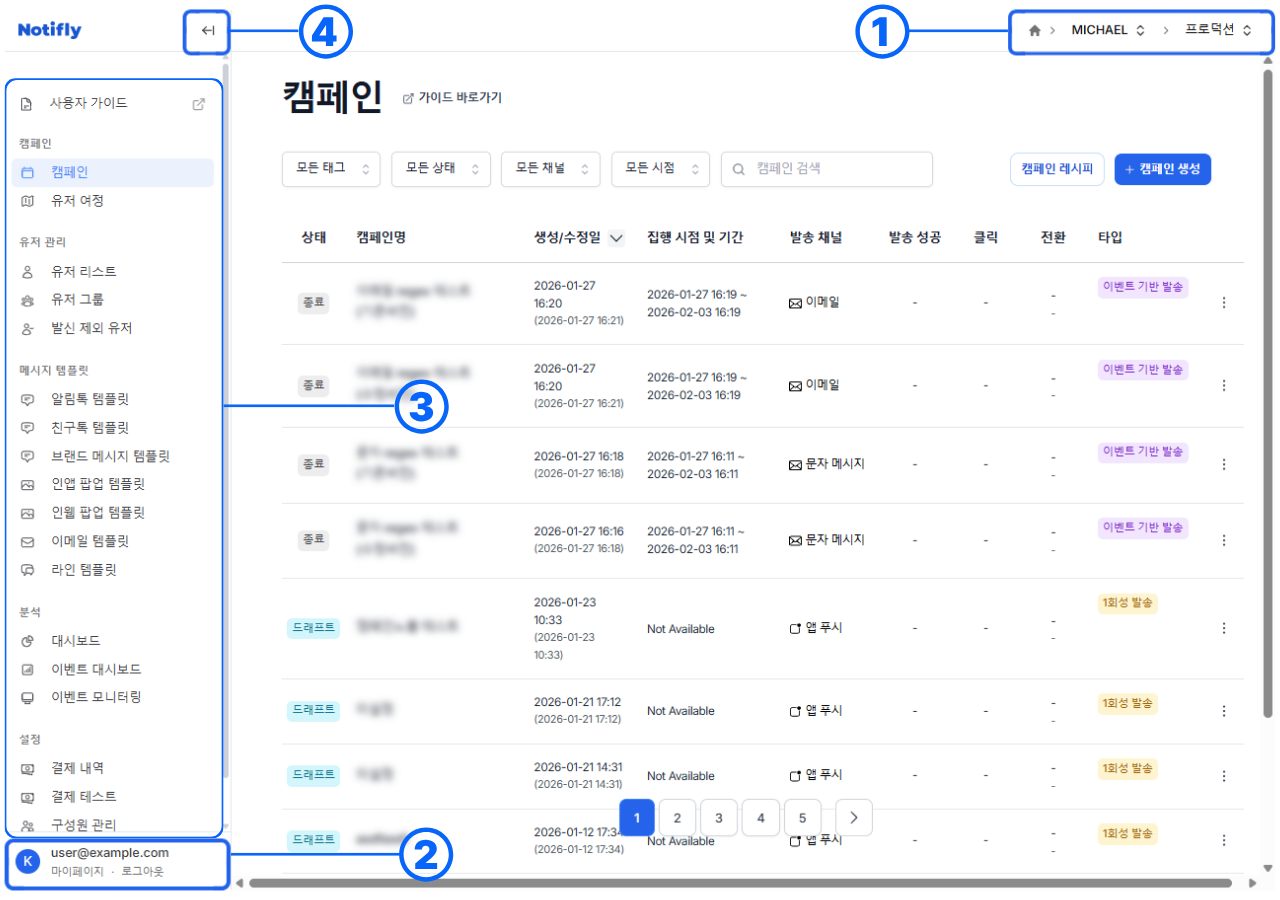Image resolution: width=1280 pixels, height=900 pixels.
Task: Click the 캠페인 생성 button
Action: pos(1163,169)
